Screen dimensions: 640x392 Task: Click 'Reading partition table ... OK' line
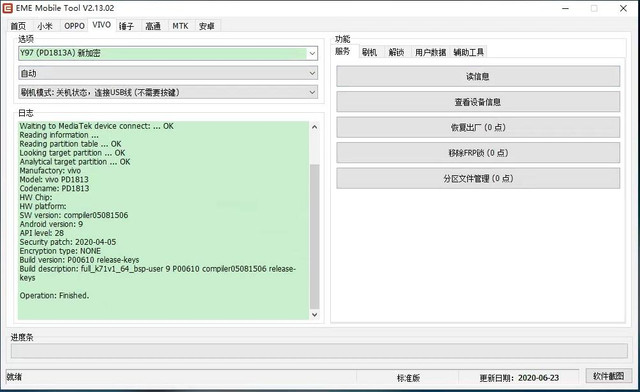70,144
